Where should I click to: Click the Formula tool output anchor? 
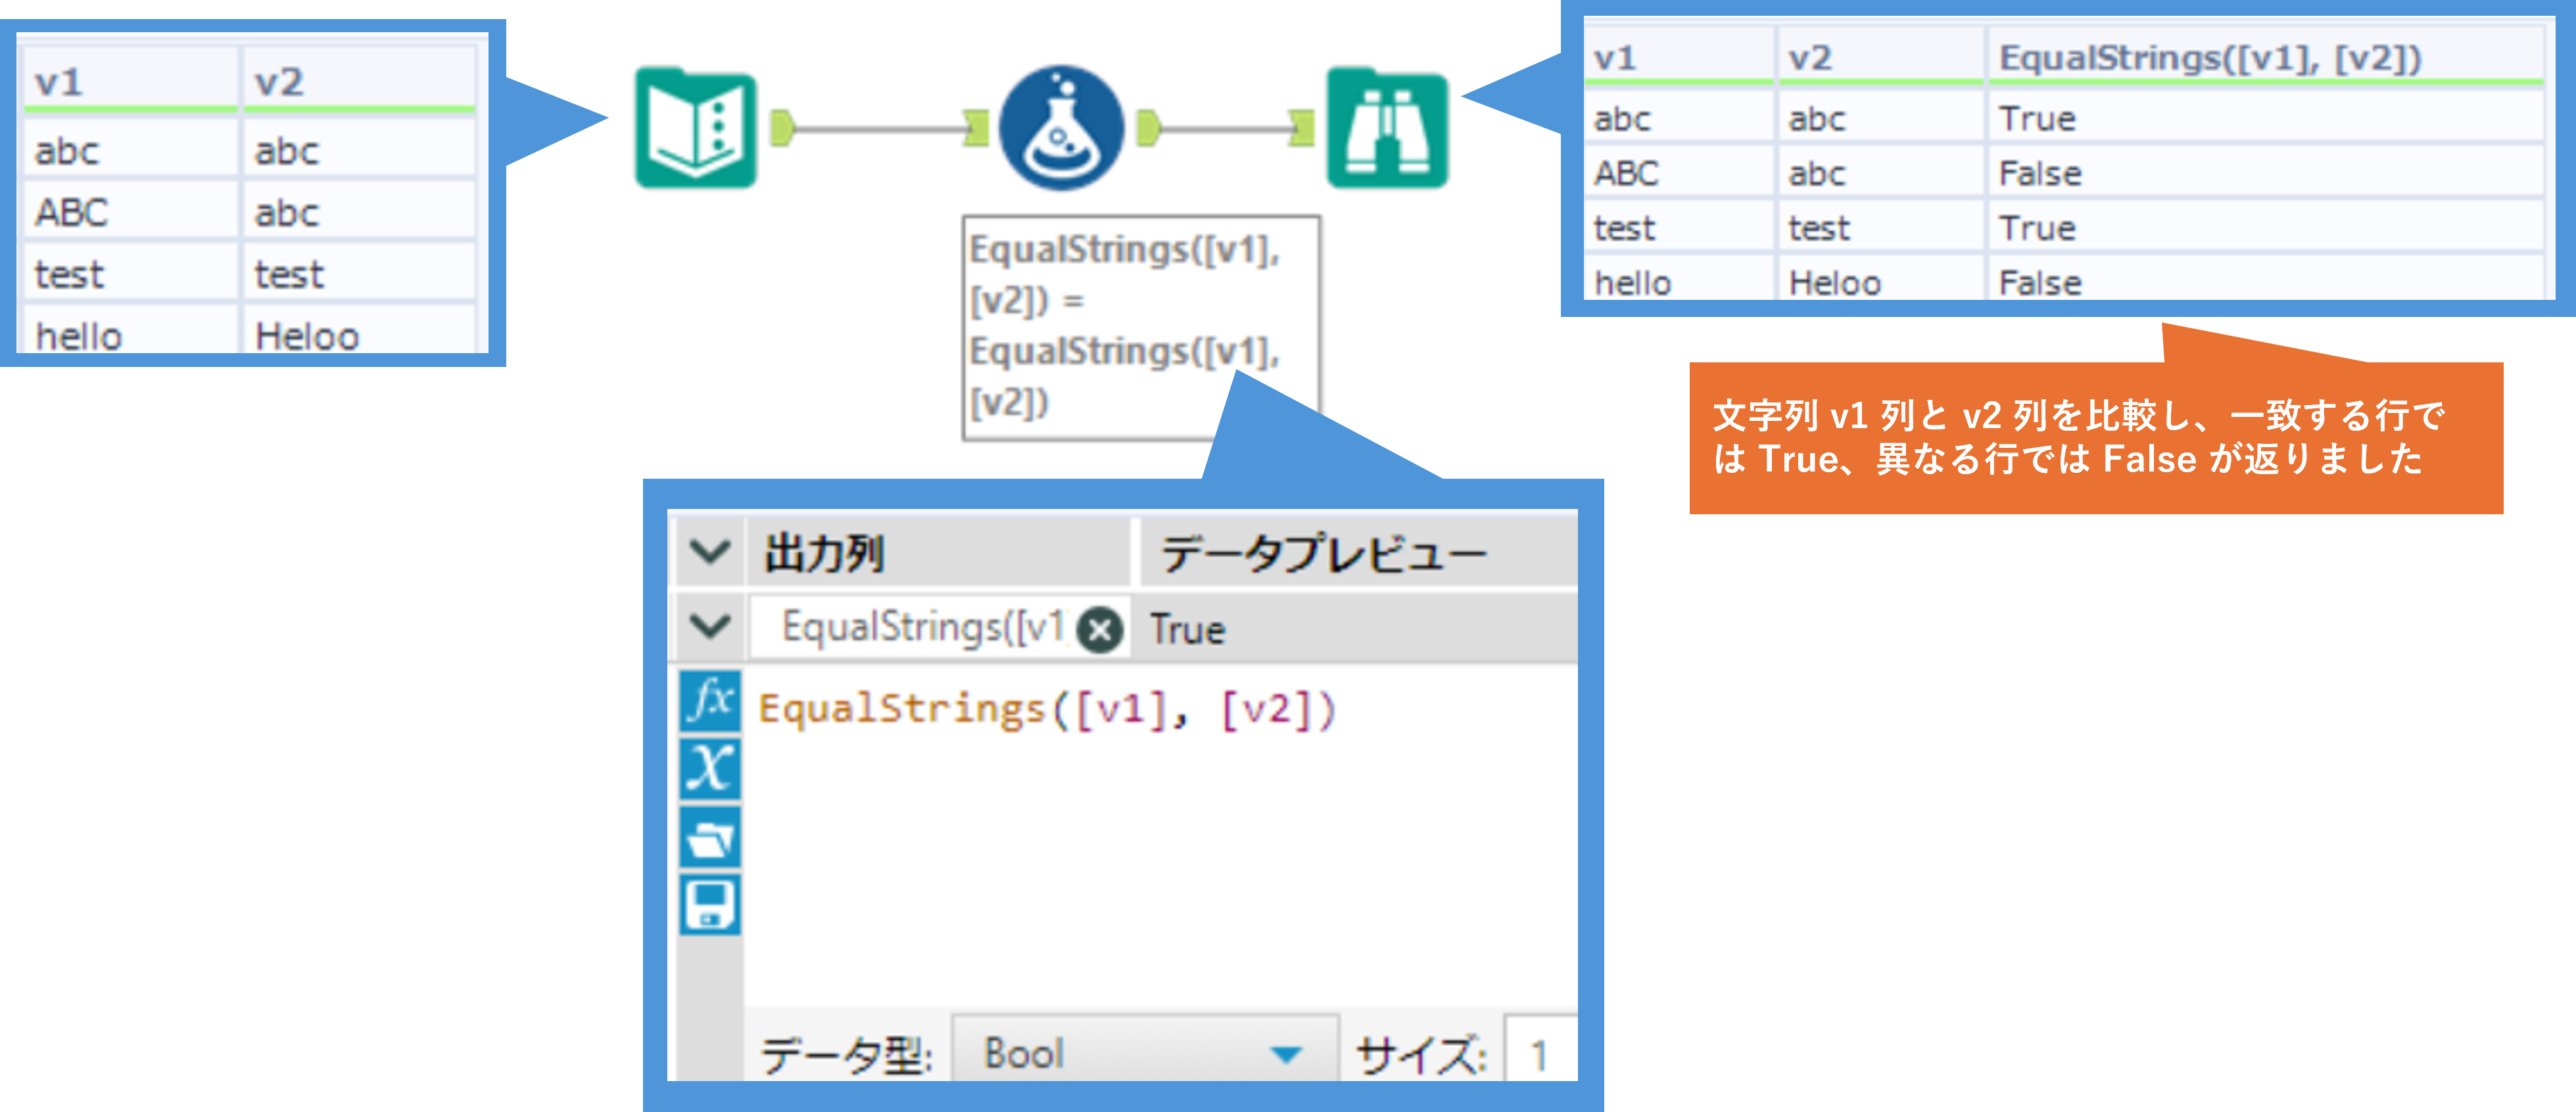(x=1149, y=129)
